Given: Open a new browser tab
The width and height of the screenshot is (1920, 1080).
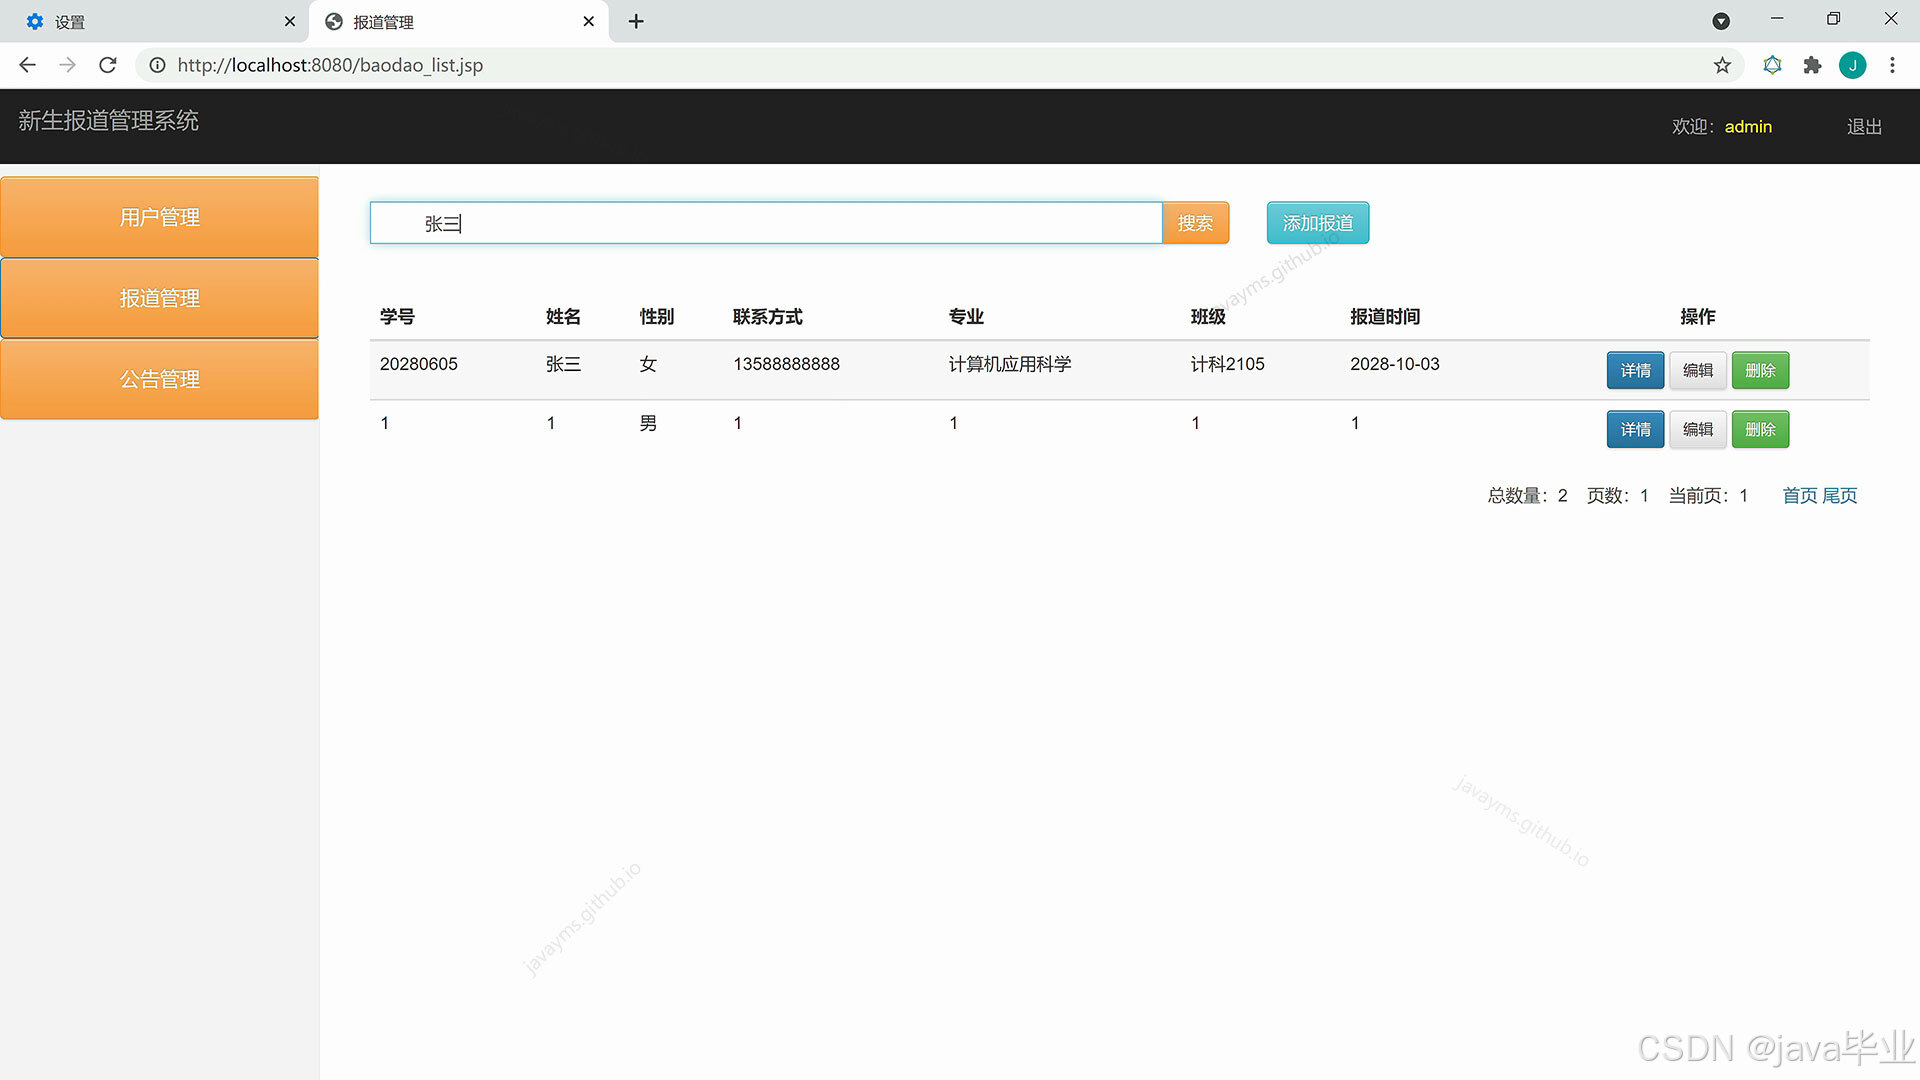Looking at the screenshot, I should tap(636, 21).
